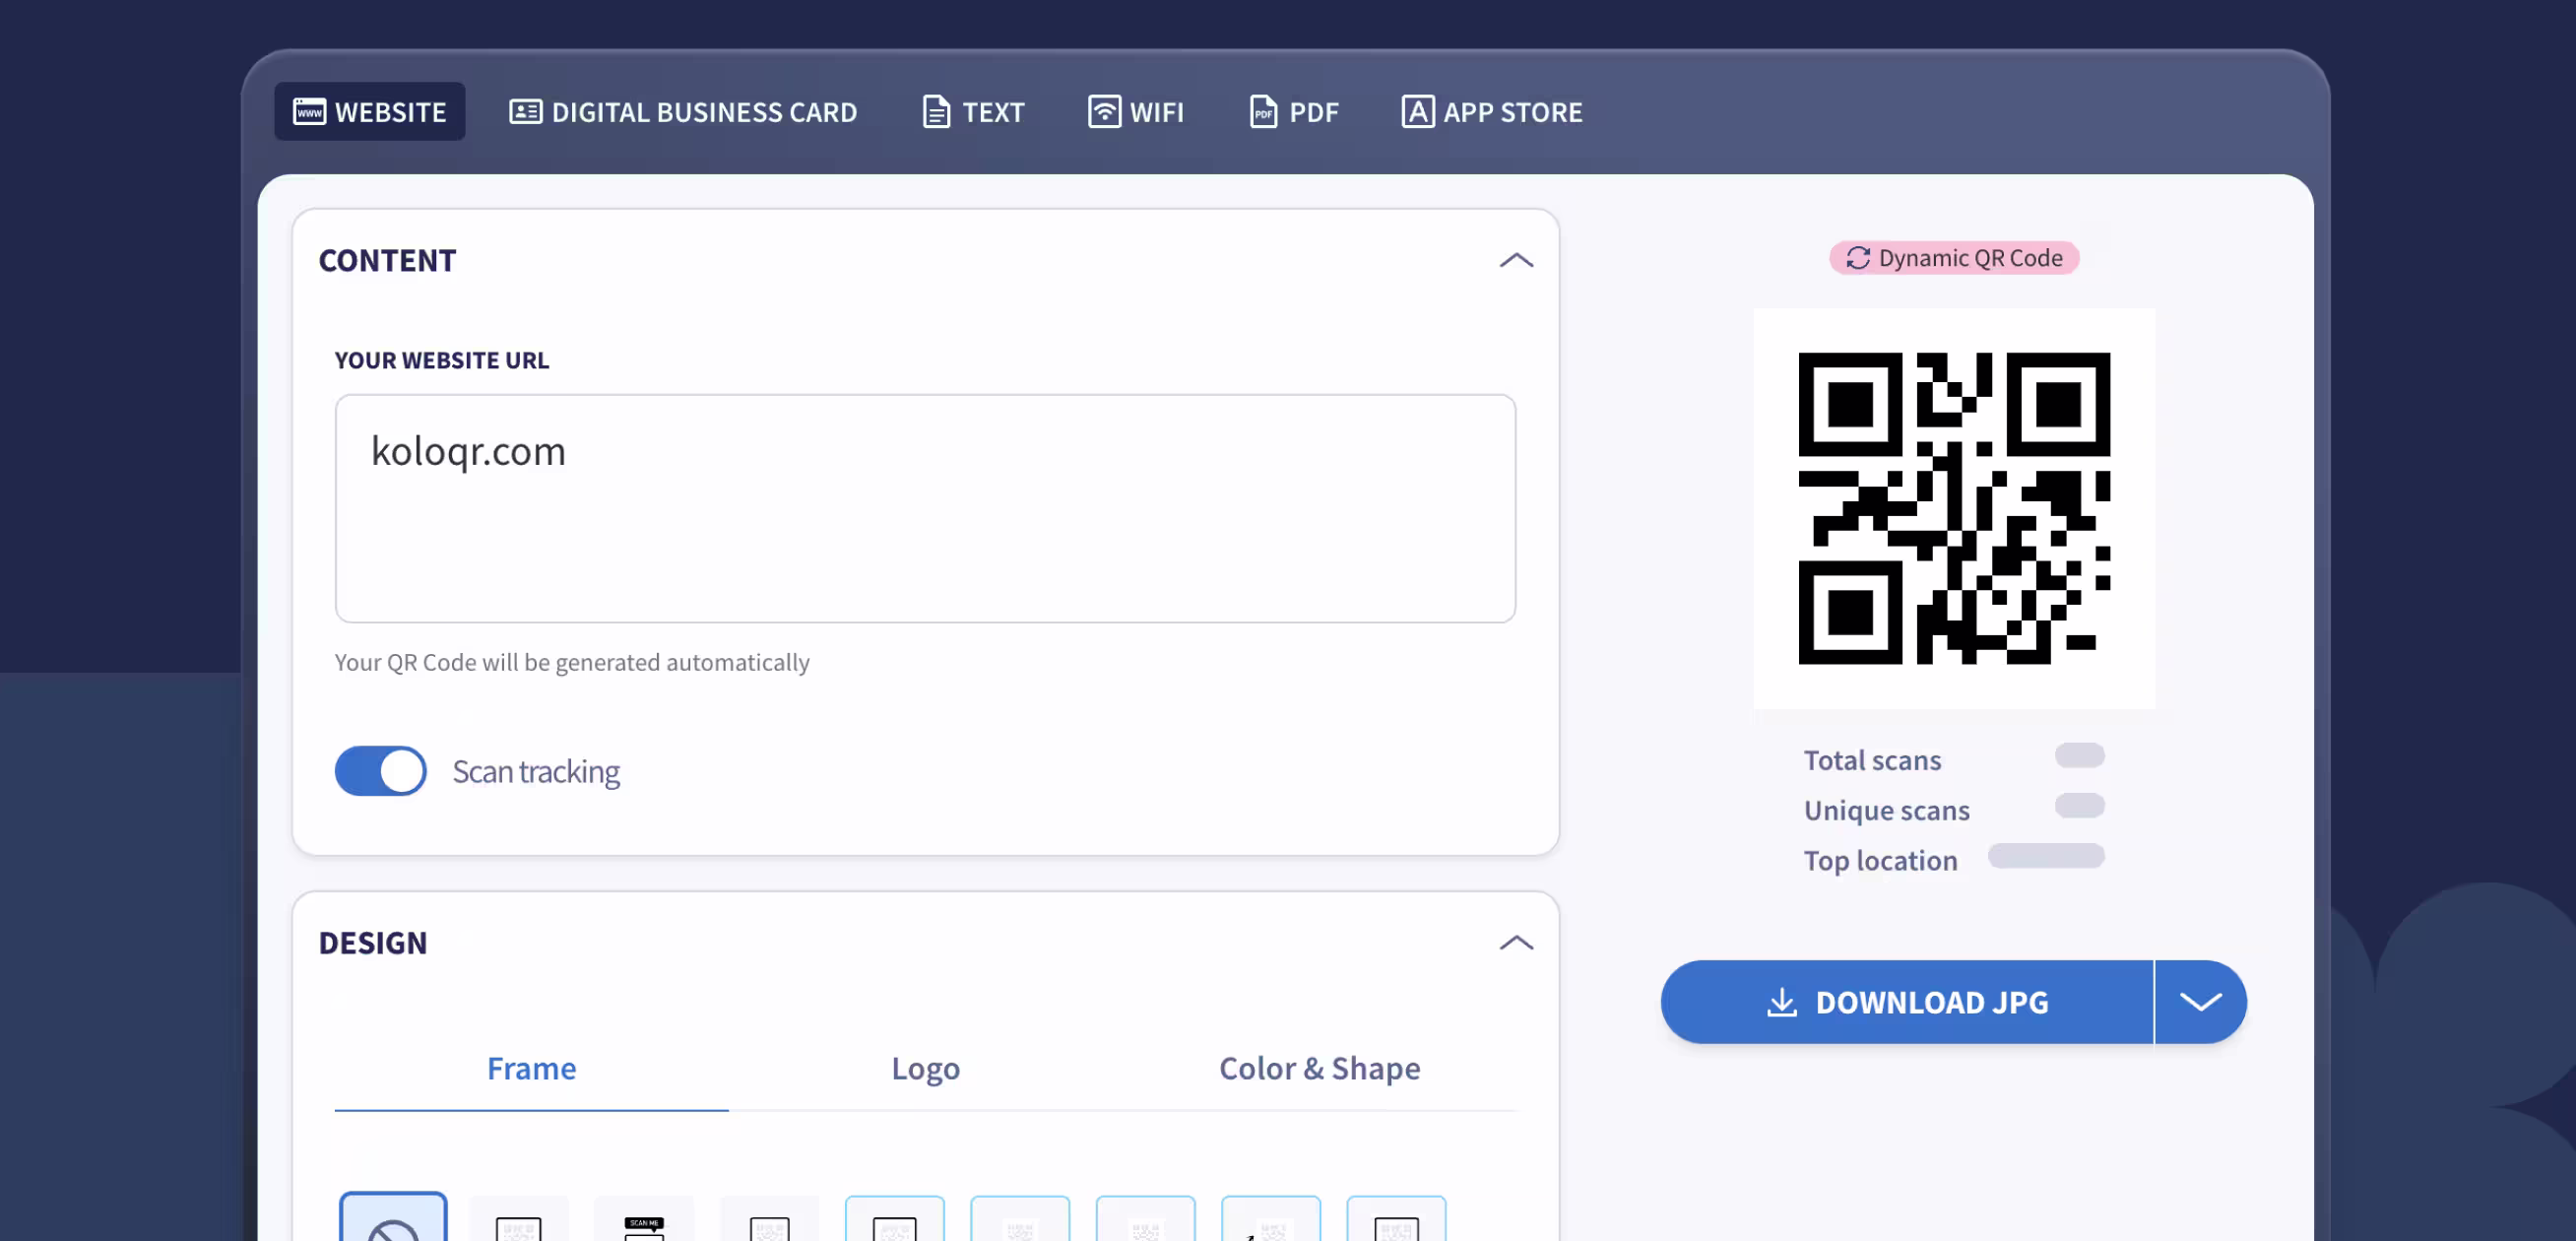The width and height of the screenshot is (2576, 1241).
Task: Click 'Your QR Code will be generated automatically' text
Action: [x=572, y=662]
